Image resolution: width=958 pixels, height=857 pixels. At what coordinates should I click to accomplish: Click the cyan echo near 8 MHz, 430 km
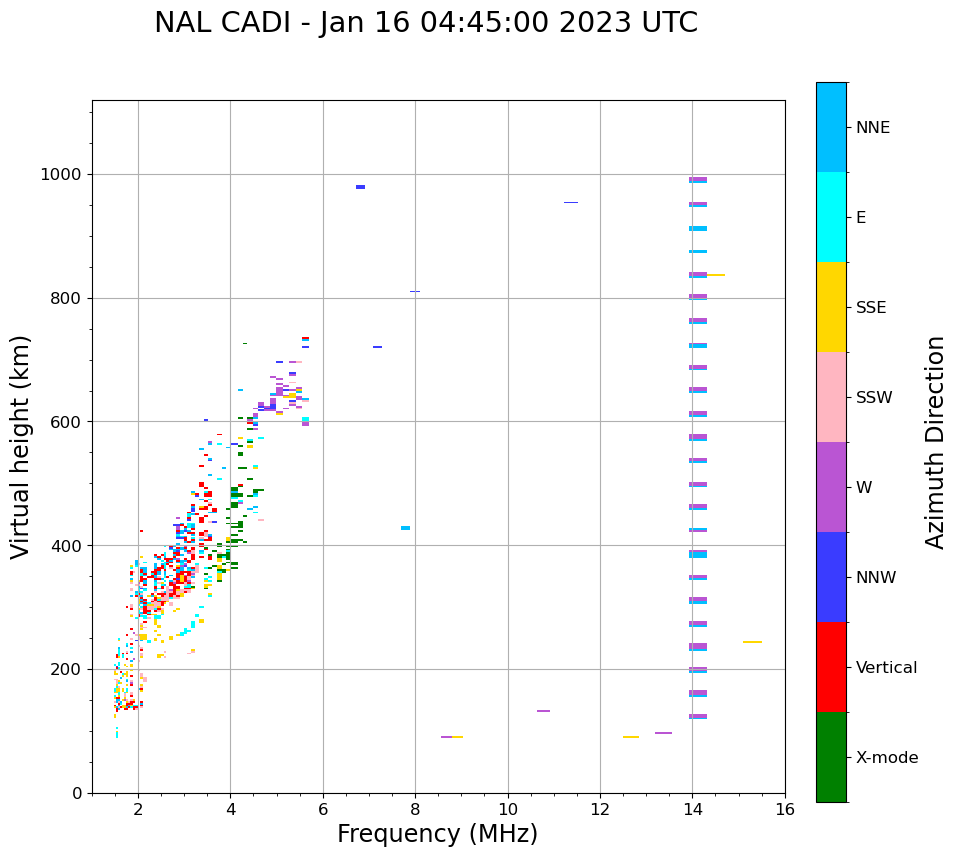click(x=405, y=528)
